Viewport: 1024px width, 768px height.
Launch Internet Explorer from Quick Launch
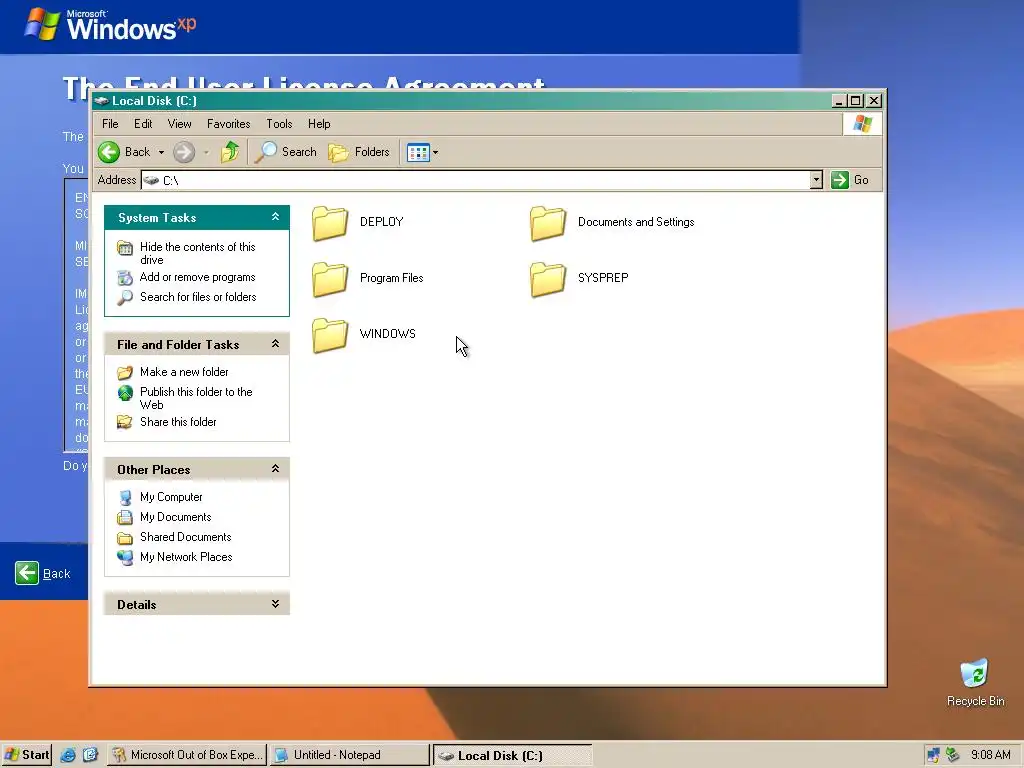coord(68,755)
